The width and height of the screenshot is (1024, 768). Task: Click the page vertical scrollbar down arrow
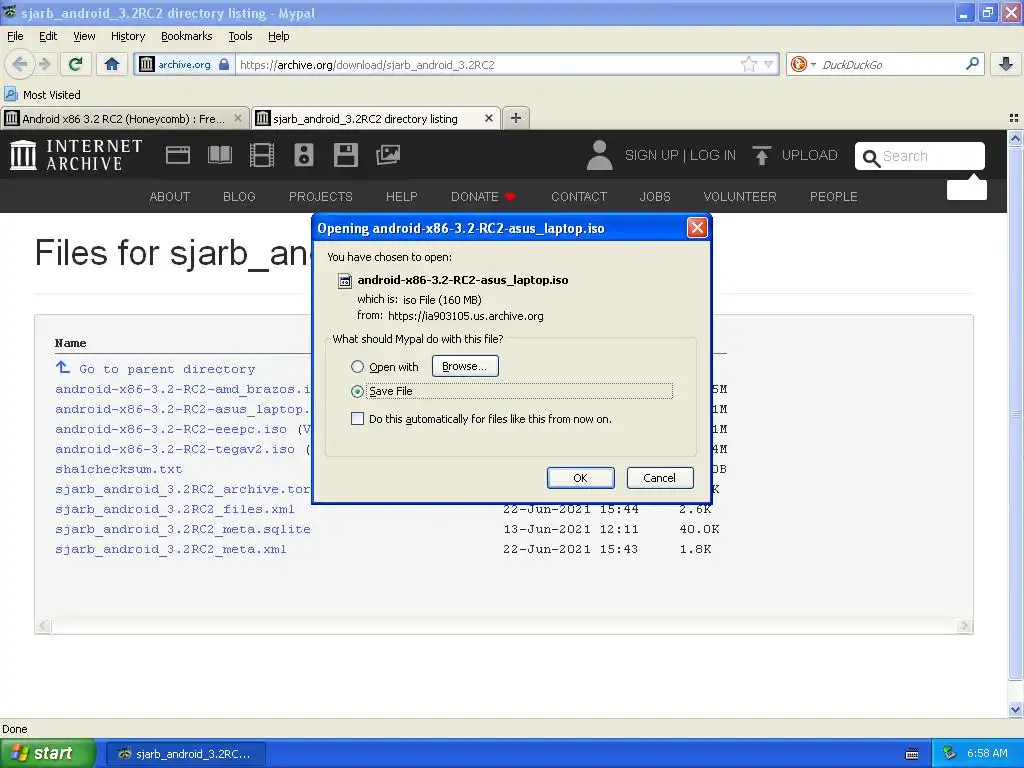(x=1015, y=709)
